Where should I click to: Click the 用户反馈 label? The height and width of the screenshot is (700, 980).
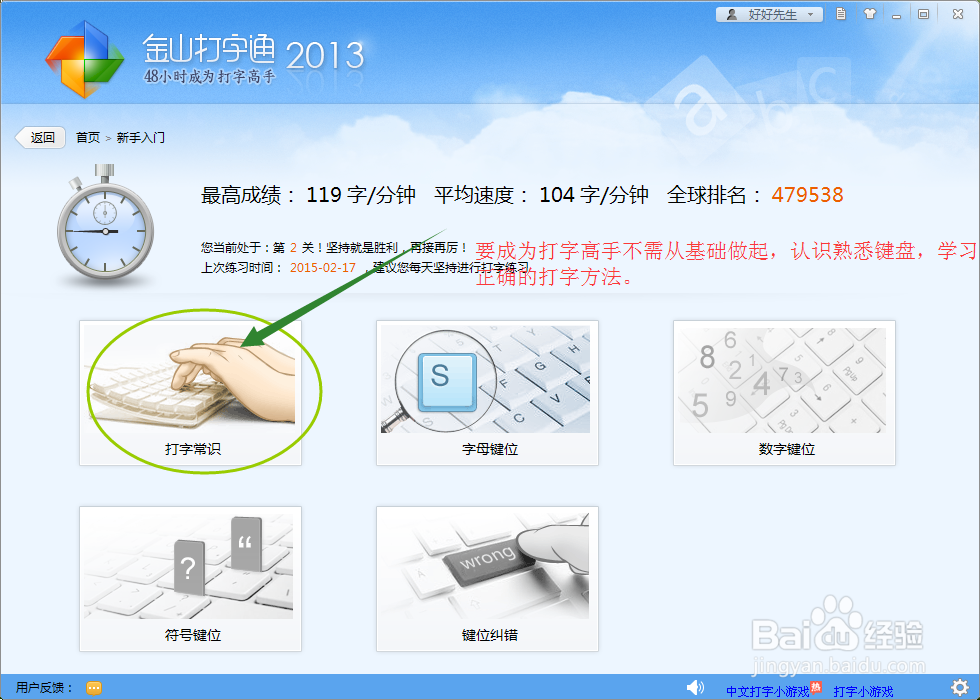(x=44, y=688)
